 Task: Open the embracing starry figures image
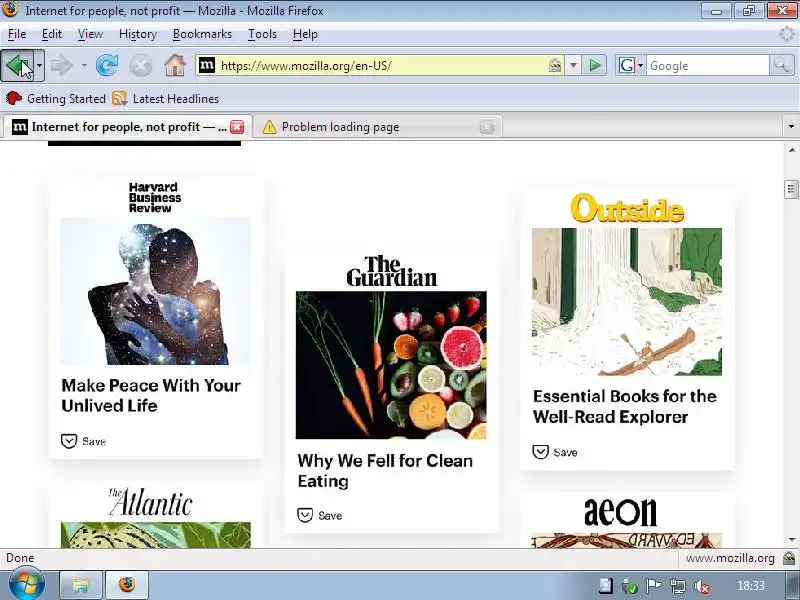point(156,291)
